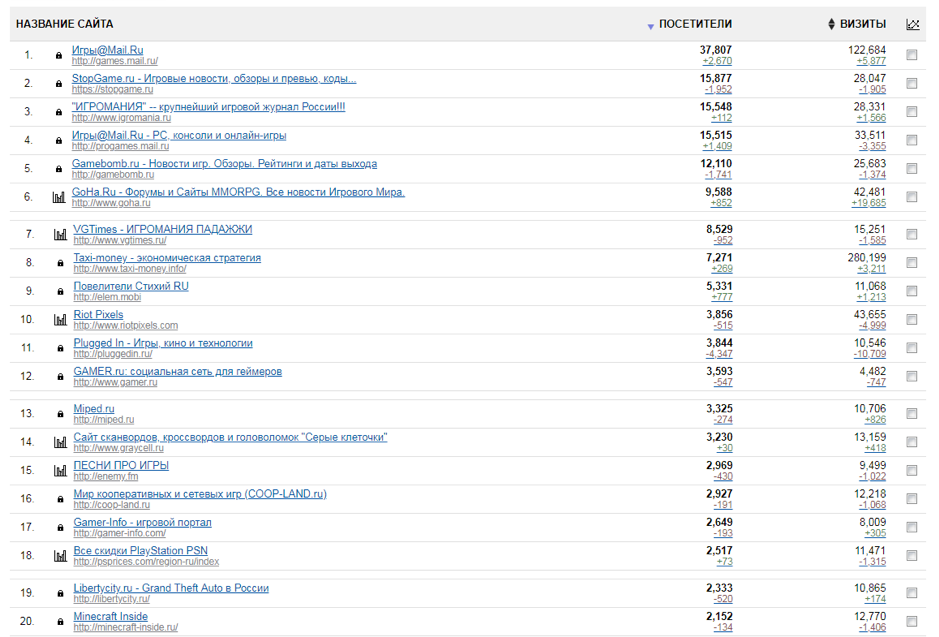Click lock icon next to Игры@Mail.Ru row
Screen dimensions: 939x637
point(59,56)
